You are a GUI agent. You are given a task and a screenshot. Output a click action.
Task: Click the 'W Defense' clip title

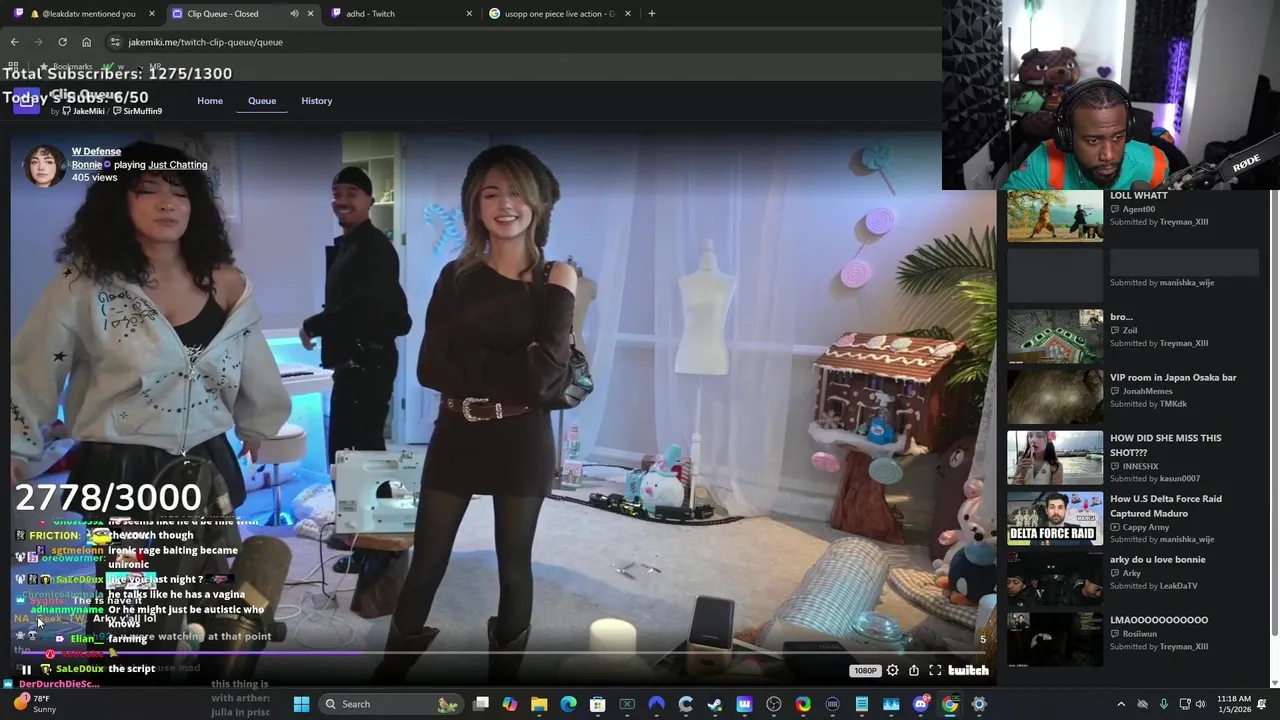click(x=96, y=151)
